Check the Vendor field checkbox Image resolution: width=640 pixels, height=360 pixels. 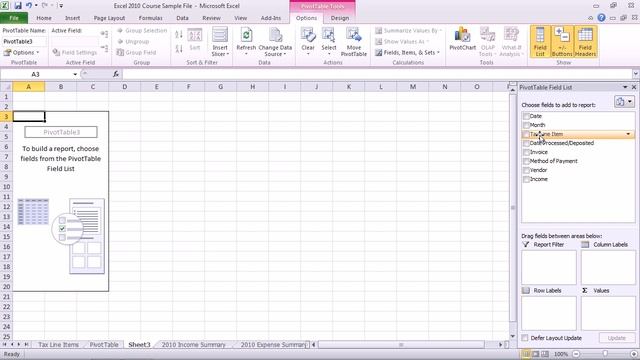[x=526, y=170]
